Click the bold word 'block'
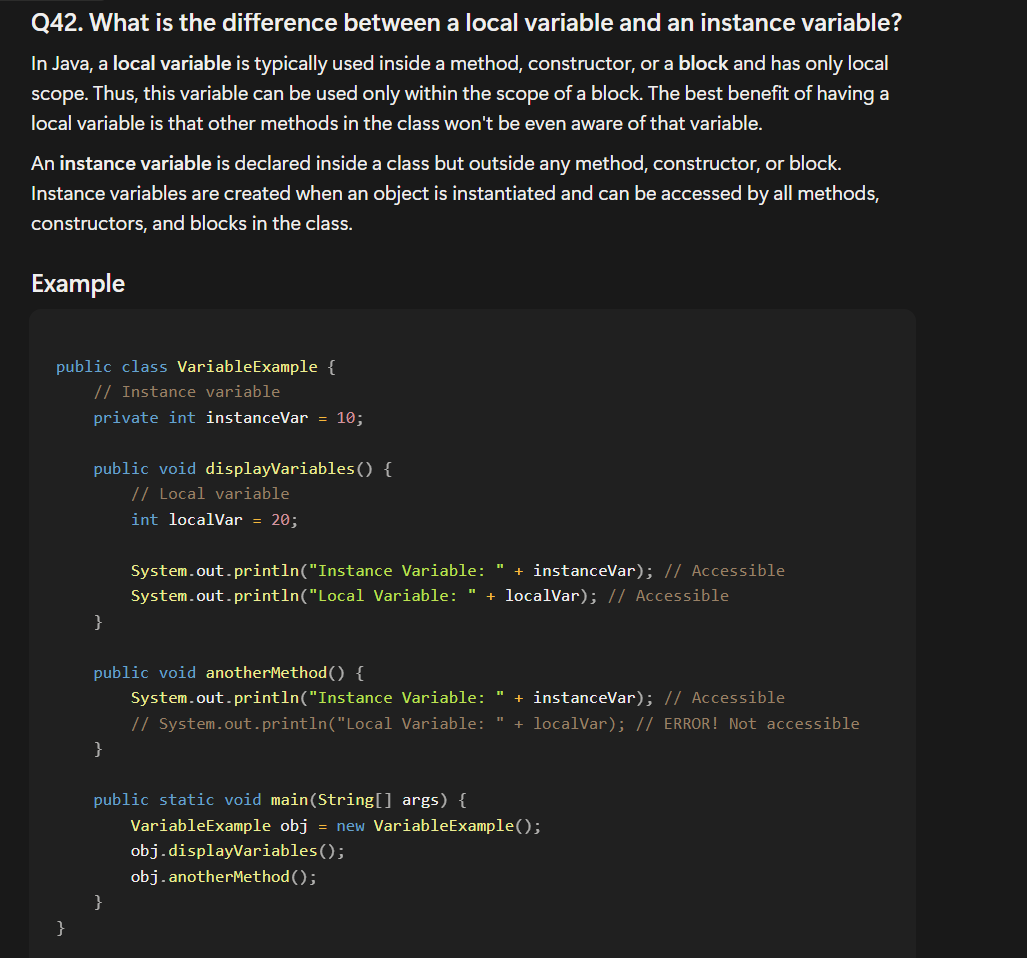 click(703, 64)
